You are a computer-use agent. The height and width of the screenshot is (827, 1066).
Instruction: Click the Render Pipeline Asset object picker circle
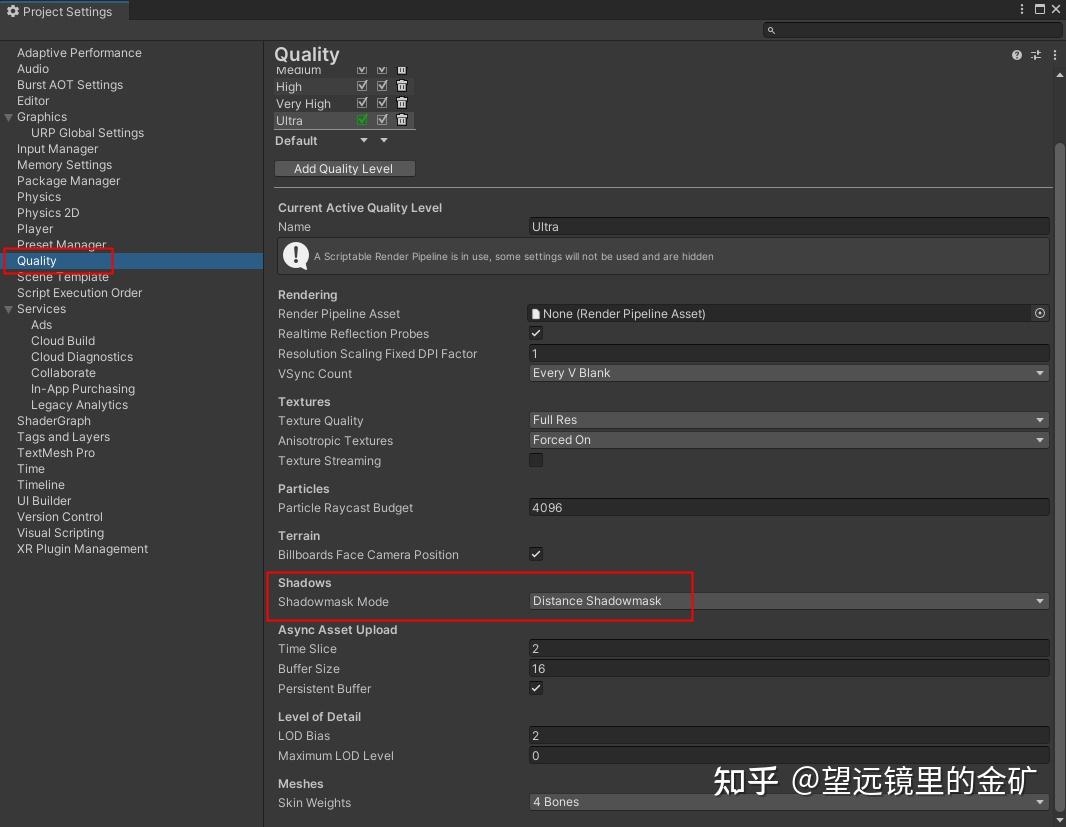coord(1039,313)
